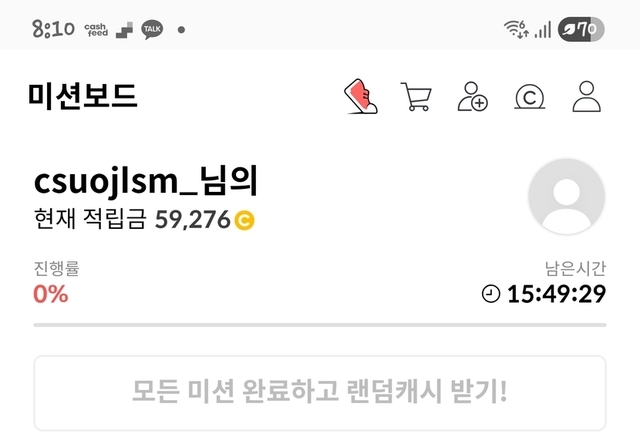640x440 pixels.
Task: Tap the invite friend icon
Action: click(472, 96)
